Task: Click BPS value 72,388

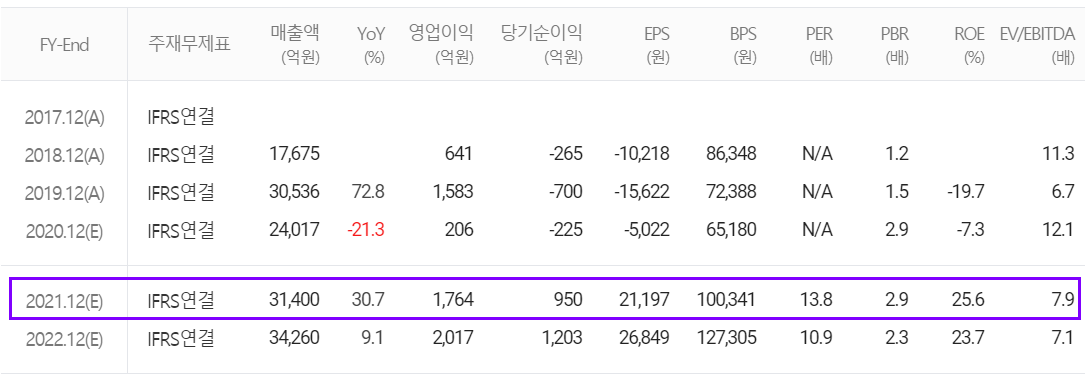Action: (x=732, y=192)
